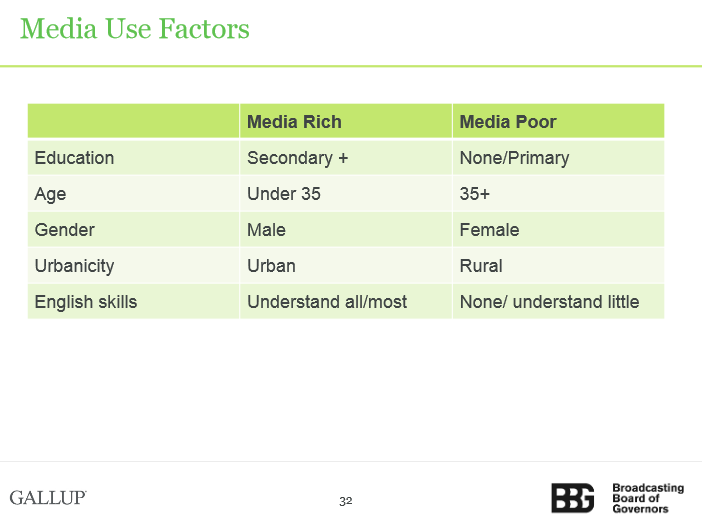Click the Rural cell
Screen dimensions: 702x526
(x=558, y=265)
